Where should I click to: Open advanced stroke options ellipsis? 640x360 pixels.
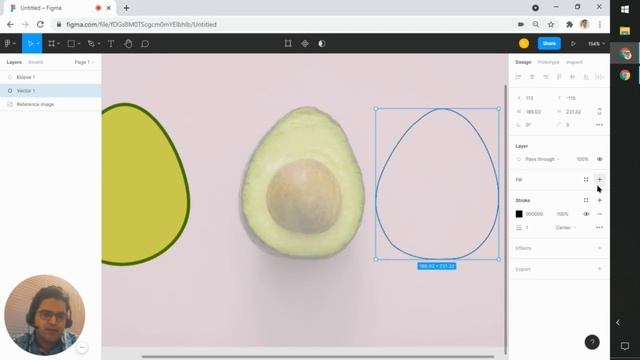point(599,227)
